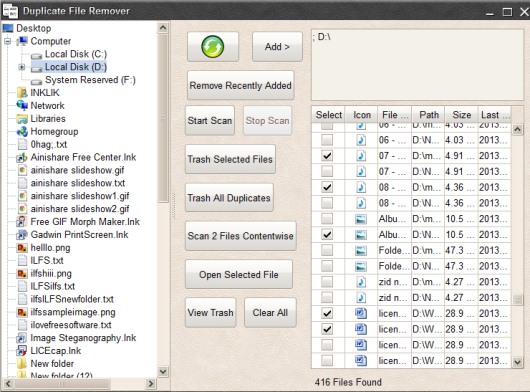This screenshot has width=530, height=392.
Task: Click document icon of last licen row
Action: [x=361, y=361]
